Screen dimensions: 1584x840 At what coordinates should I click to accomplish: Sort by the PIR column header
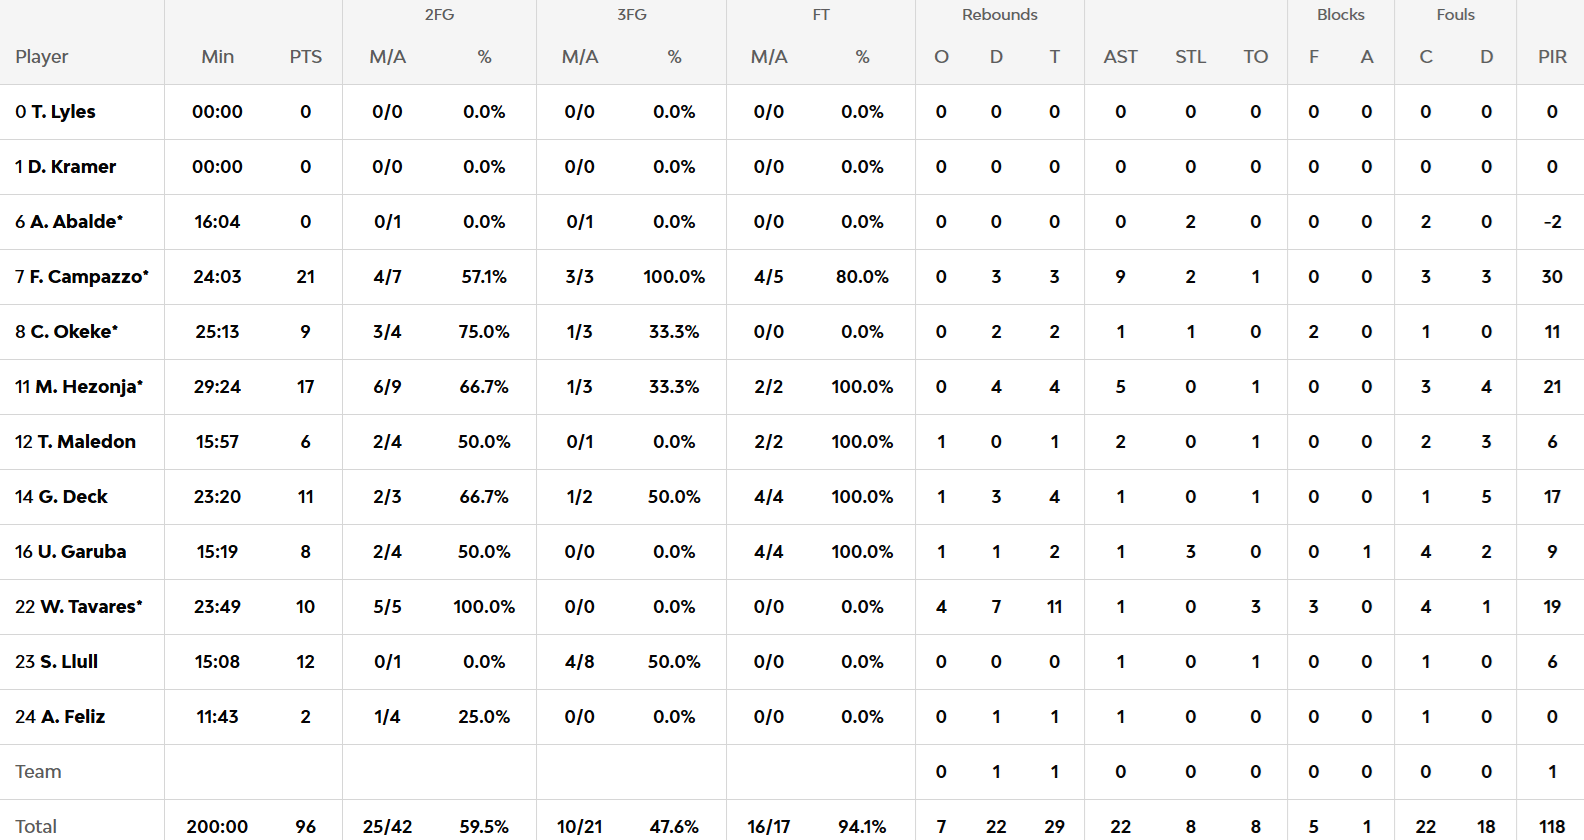point(1552,57)
